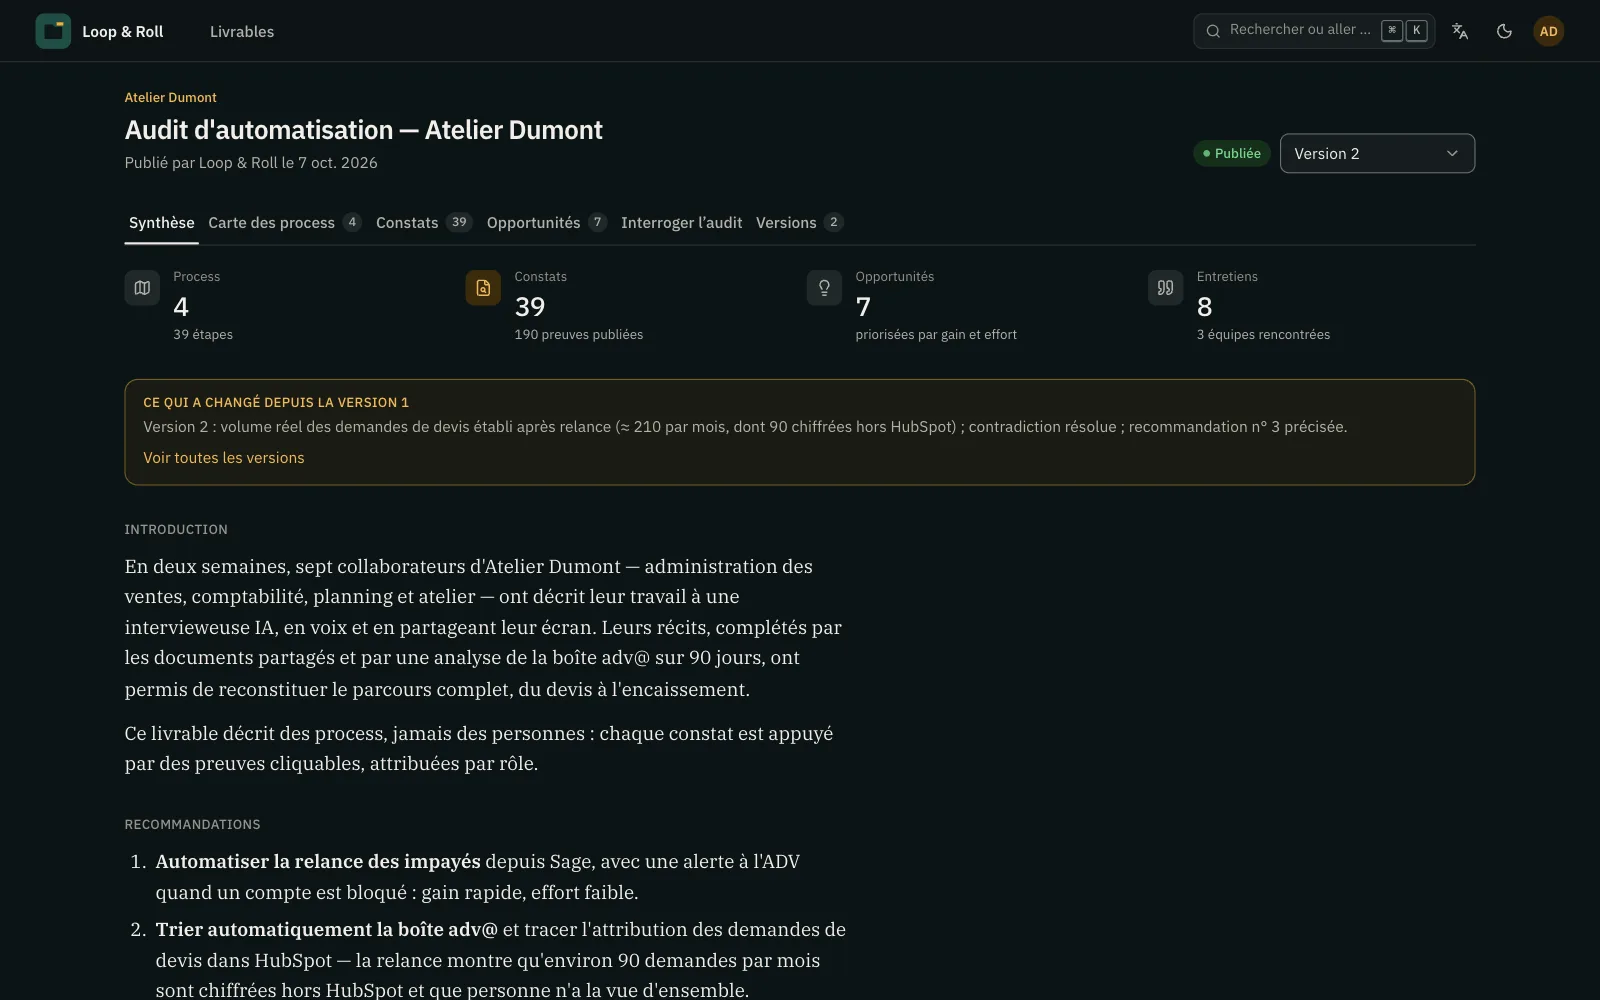Image resolution: width=1600 pixels, height=1000 pixels.
Task: Click 'priorisées par gain et effort' text
Action: click(936, 334)
